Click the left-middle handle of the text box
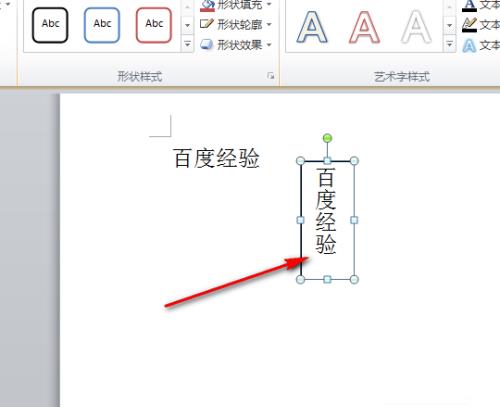Viewport: 500px width, 407px height. click(x=300, y=220)
